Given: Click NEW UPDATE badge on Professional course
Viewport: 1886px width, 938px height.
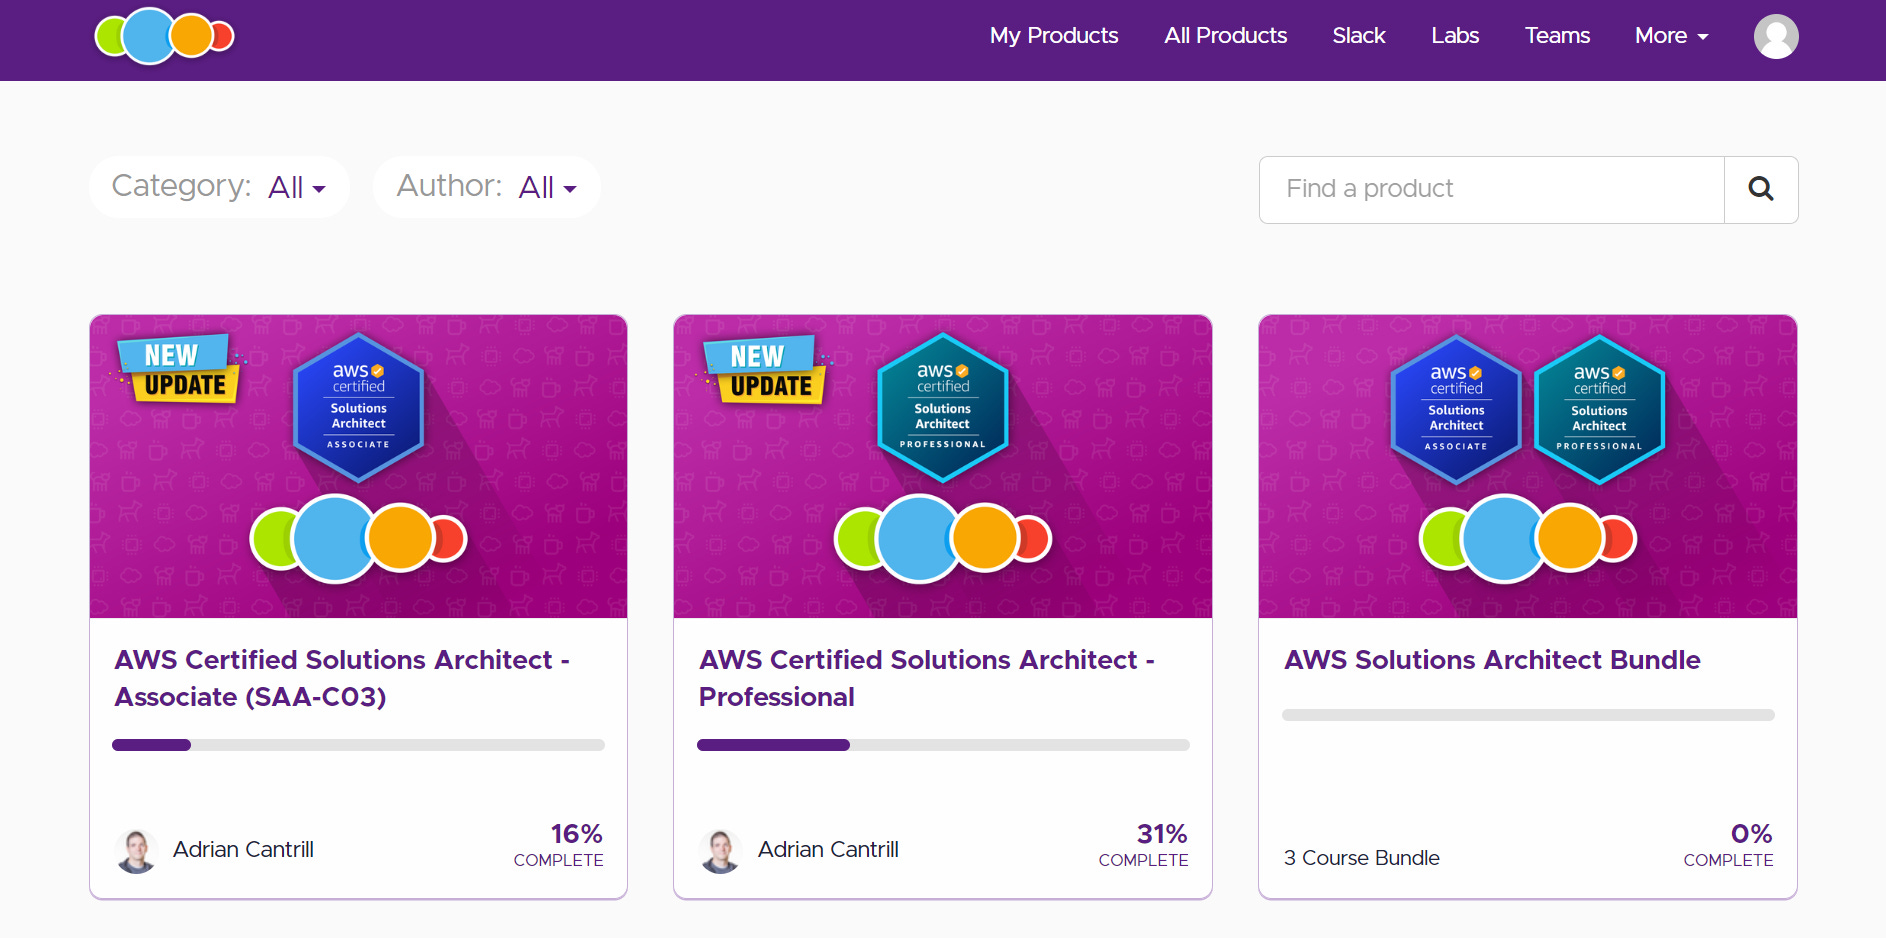Looking at the screenshot, I should click(x=763, y=370).
